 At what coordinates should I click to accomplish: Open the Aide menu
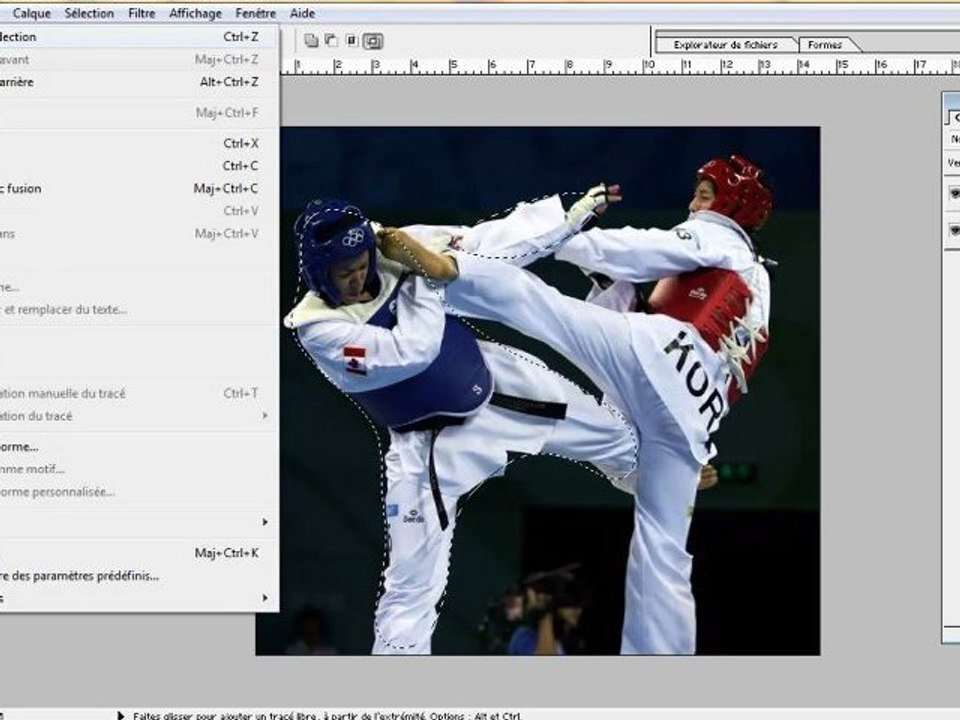302,13
